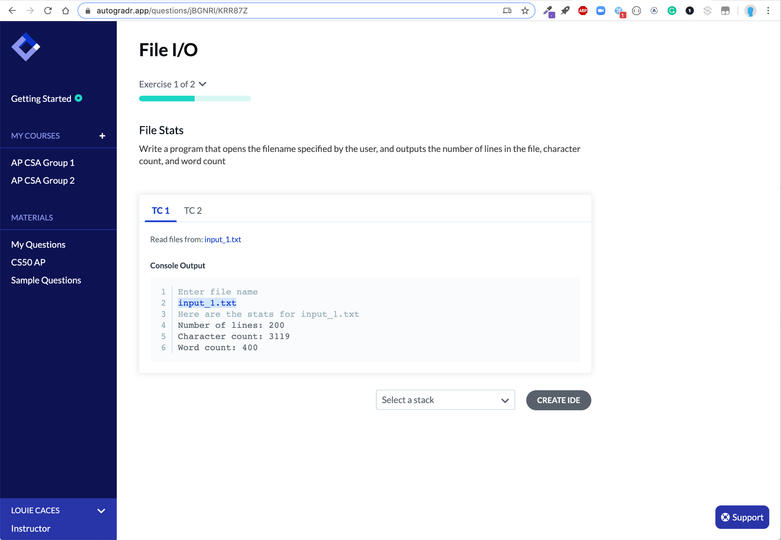This screenshot has width=781, height=540.
Task: Expand the Exercise 1 of 2 dropdown
Action: pos(172,84)
